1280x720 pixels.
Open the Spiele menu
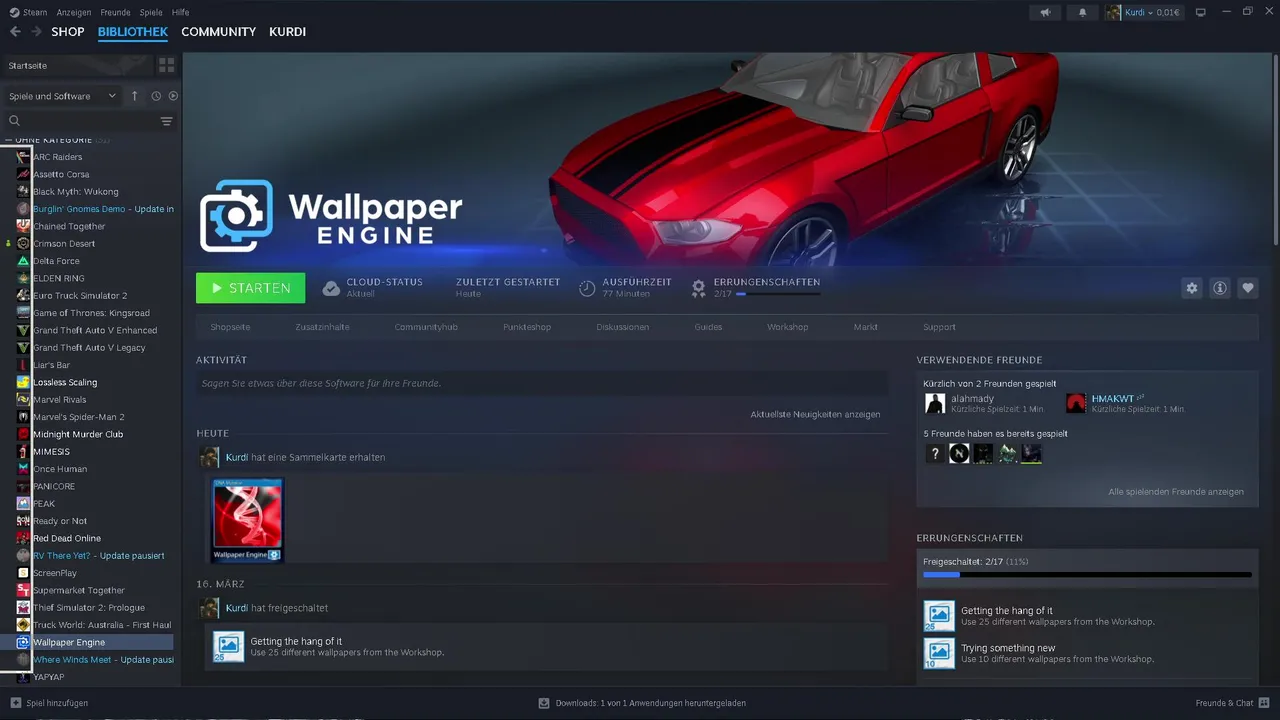click(151, 12)
